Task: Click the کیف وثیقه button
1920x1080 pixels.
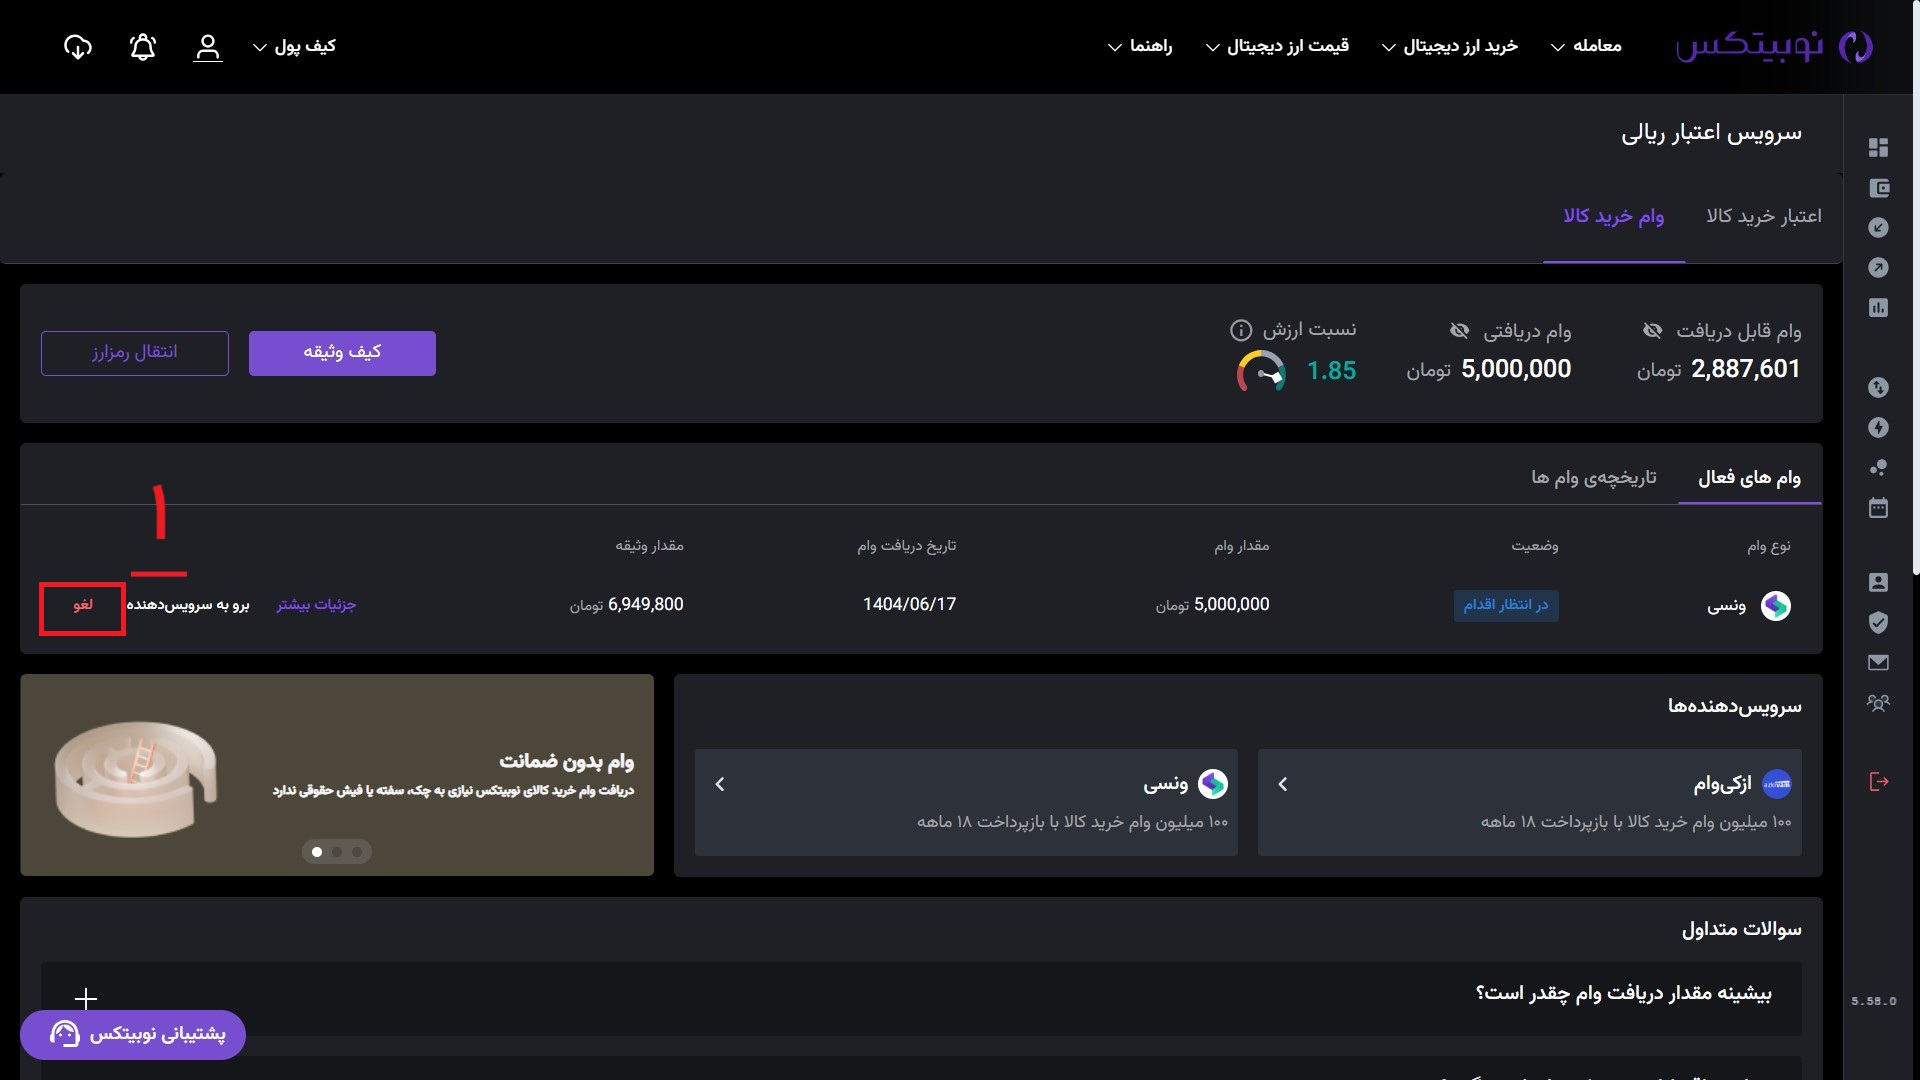Action: 342,353
